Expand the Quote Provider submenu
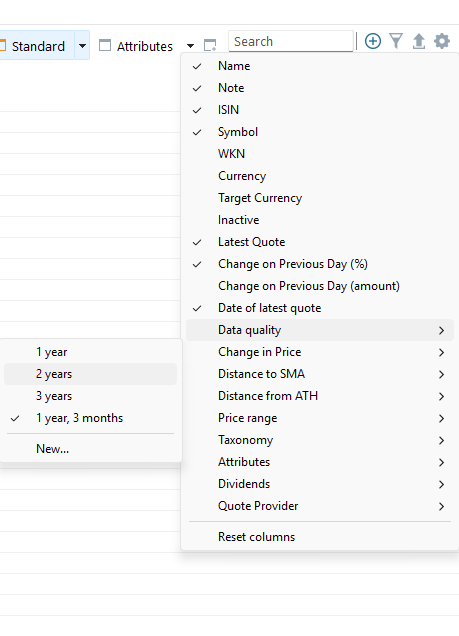459x636 pixels. (x=320, y=506)
